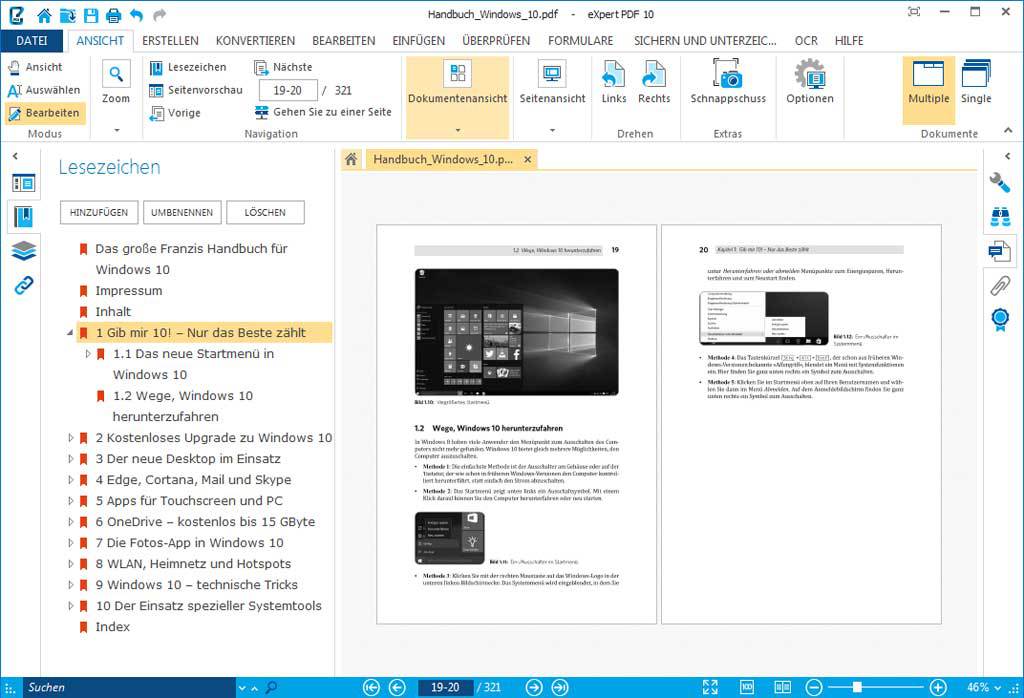Open the KONVERTIEREN ribbon tab
This screenshot has width=1024, height=698.
click(x=255, y=41)
